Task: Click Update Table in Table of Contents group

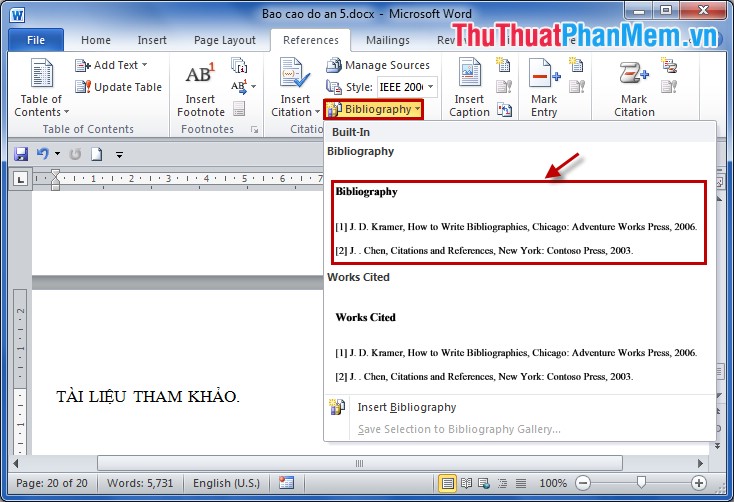Action: 118,87
